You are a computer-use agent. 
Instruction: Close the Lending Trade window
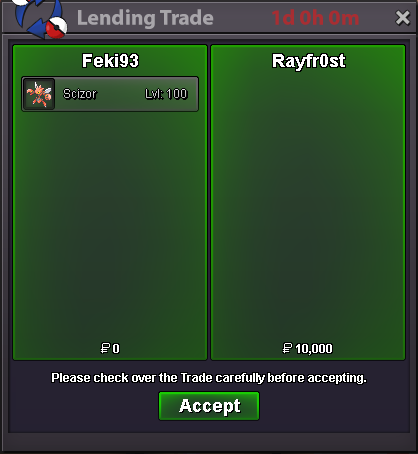tap(402, 18)
